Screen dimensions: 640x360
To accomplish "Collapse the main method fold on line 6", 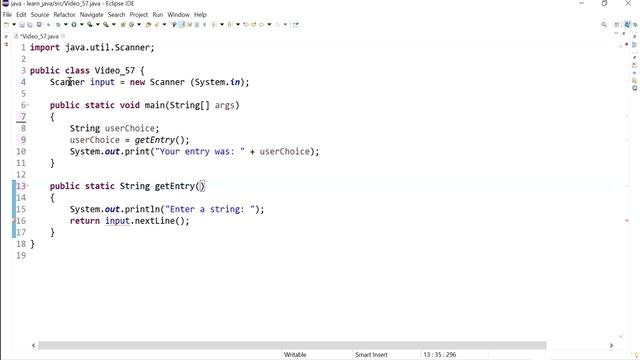I will (28, 105).
